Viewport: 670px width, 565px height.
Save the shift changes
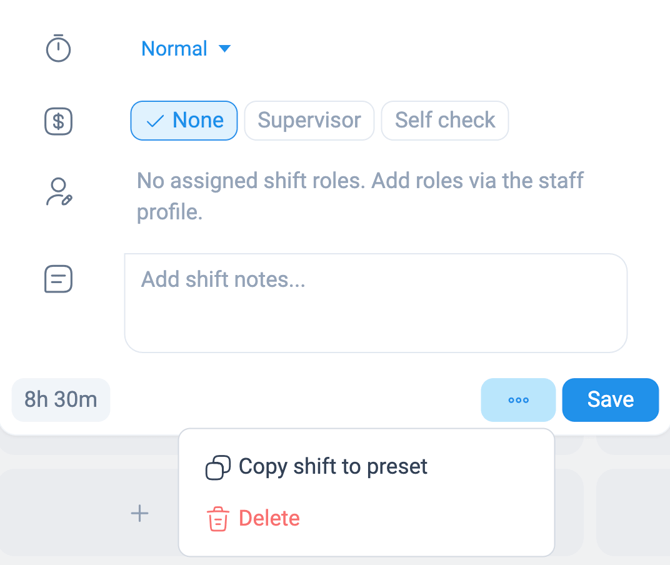[610, 400]
